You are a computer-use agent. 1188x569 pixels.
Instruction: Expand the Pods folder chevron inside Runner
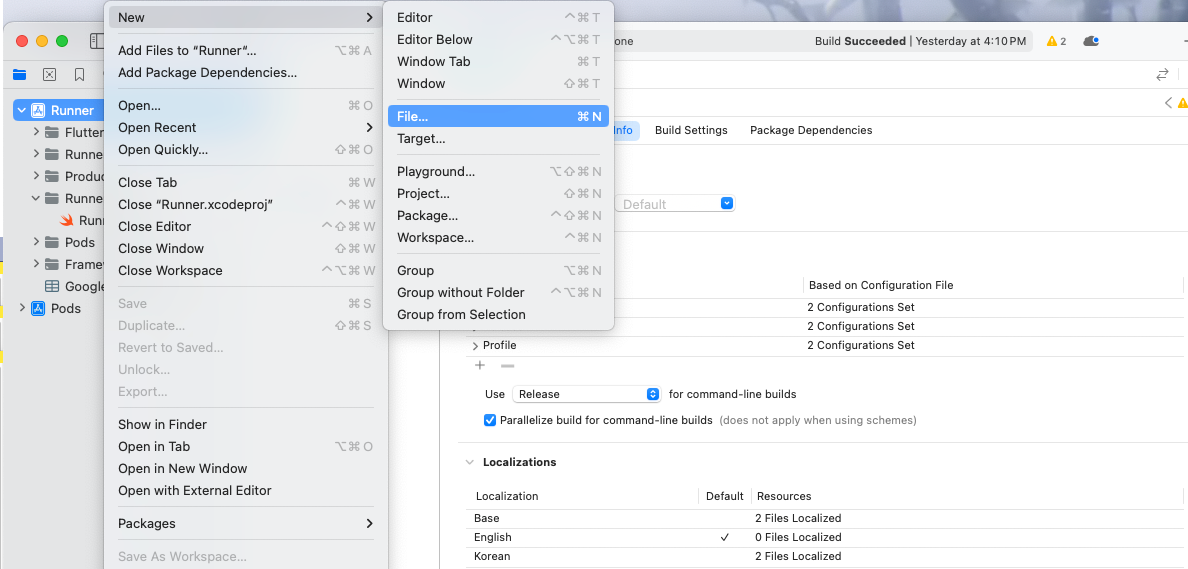coord(36,242)
